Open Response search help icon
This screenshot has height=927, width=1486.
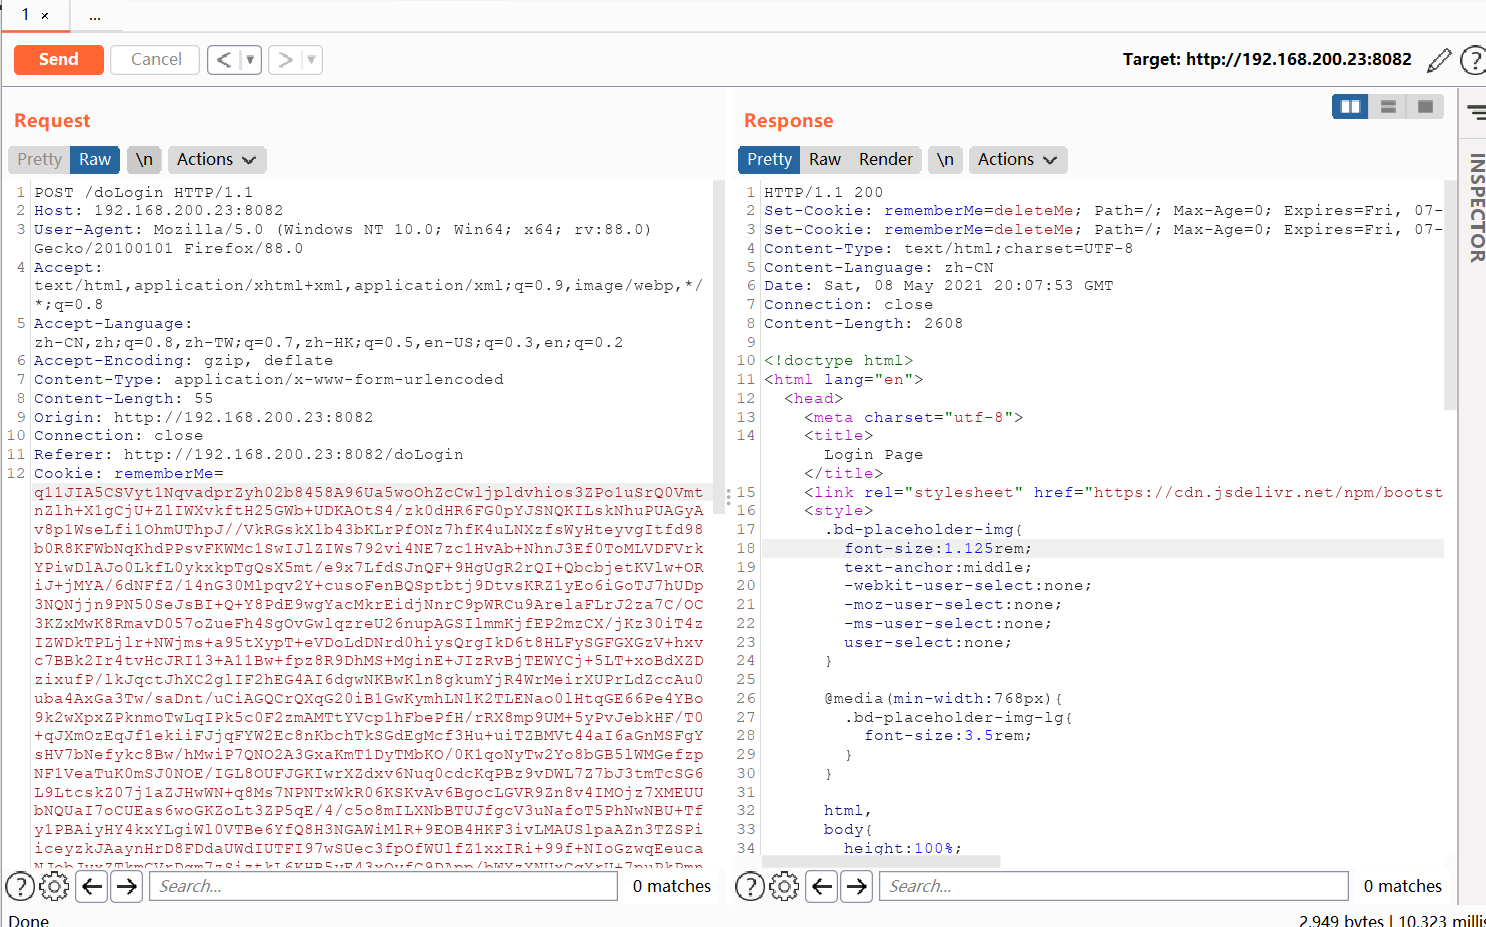point(750,886)
